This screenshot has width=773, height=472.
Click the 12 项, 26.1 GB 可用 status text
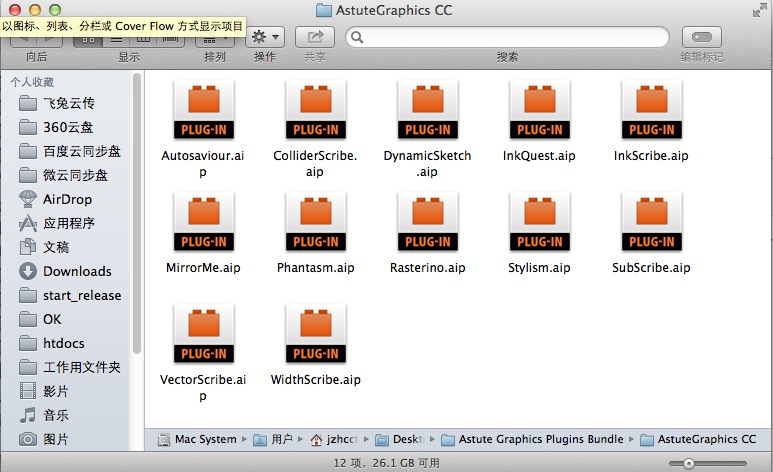(x=386, y=463)
